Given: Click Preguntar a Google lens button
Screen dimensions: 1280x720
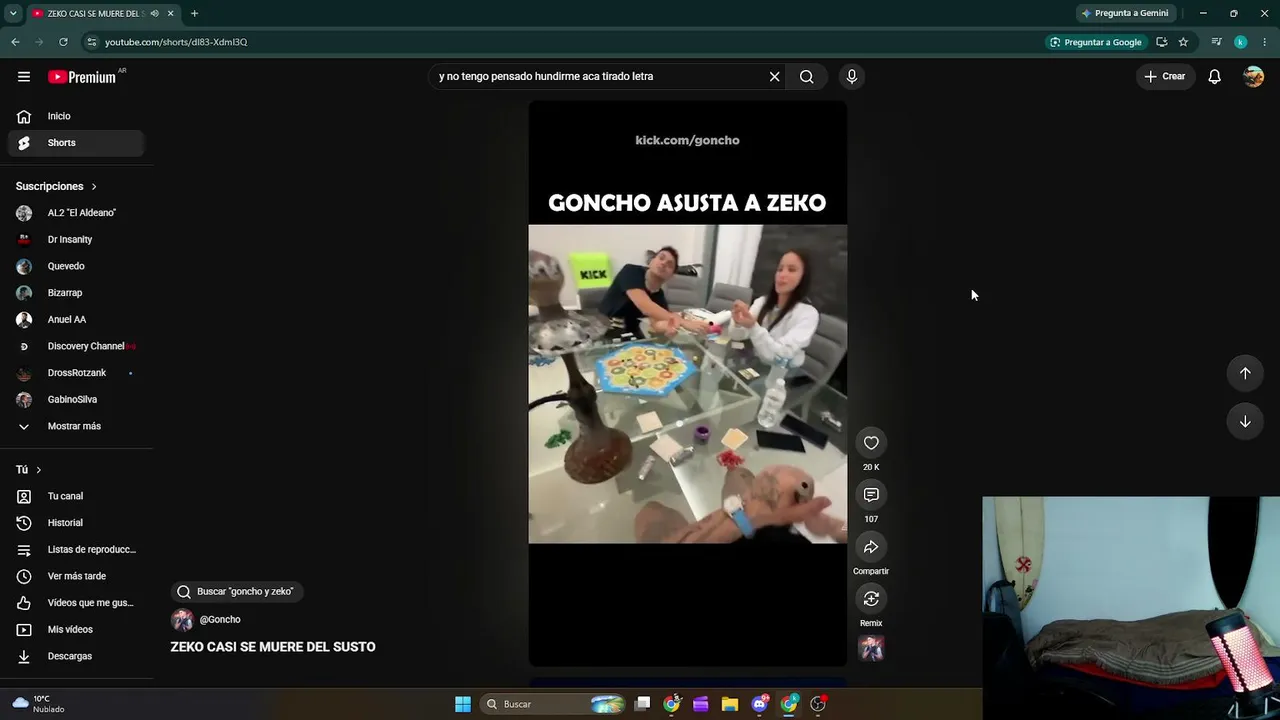Looking at the screenshot, I should coord(1095,42).
